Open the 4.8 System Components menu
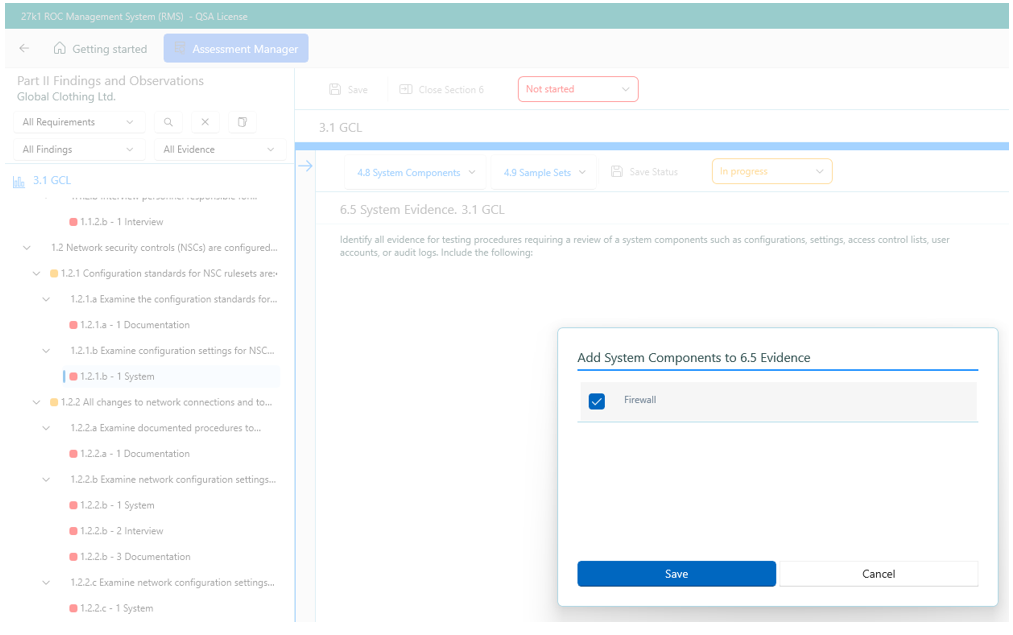This screenshot has height=635, width=1013. click(416, 172)
